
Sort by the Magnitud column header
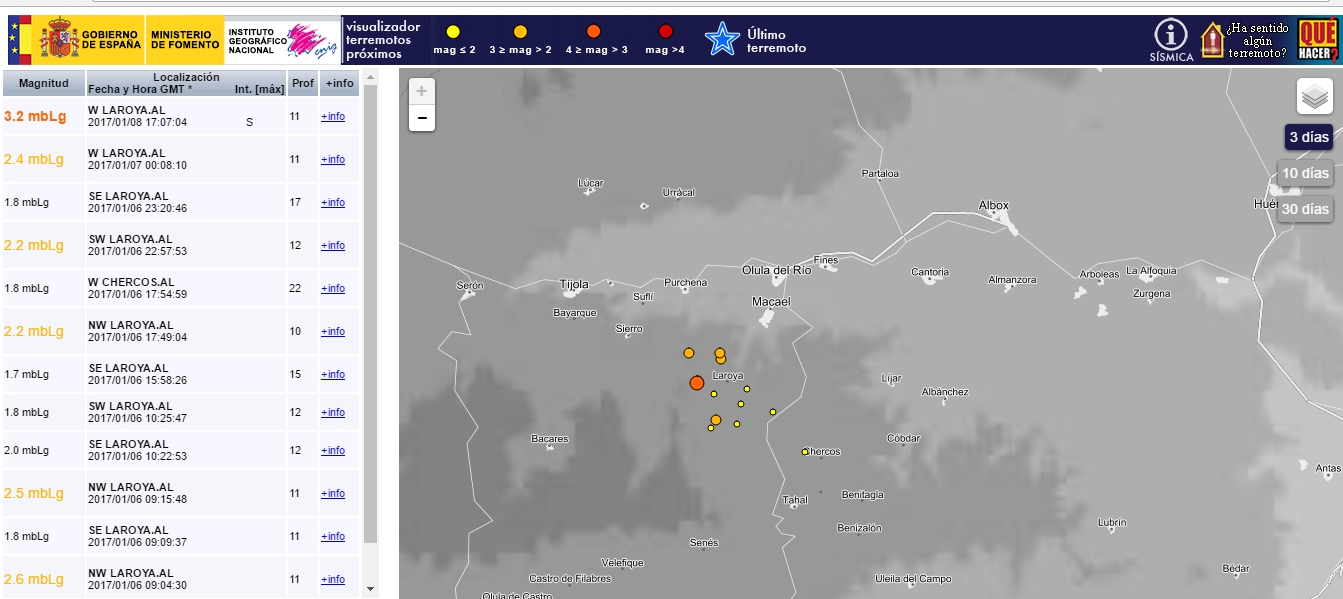(x=43, y=83)
